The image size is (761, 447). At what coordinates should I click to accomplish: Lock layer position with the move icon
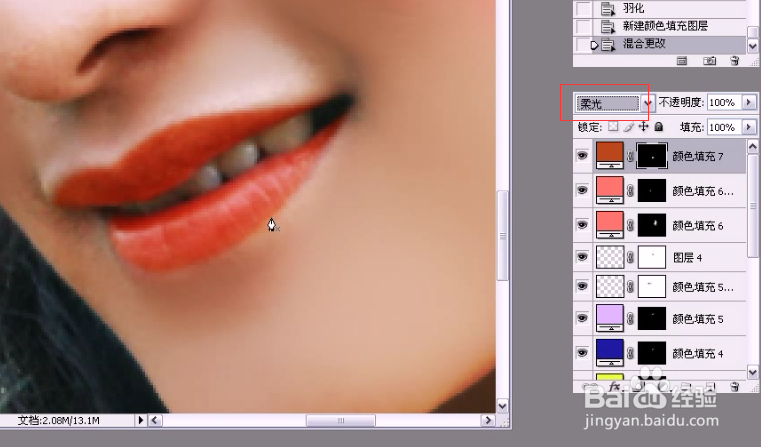644,127
